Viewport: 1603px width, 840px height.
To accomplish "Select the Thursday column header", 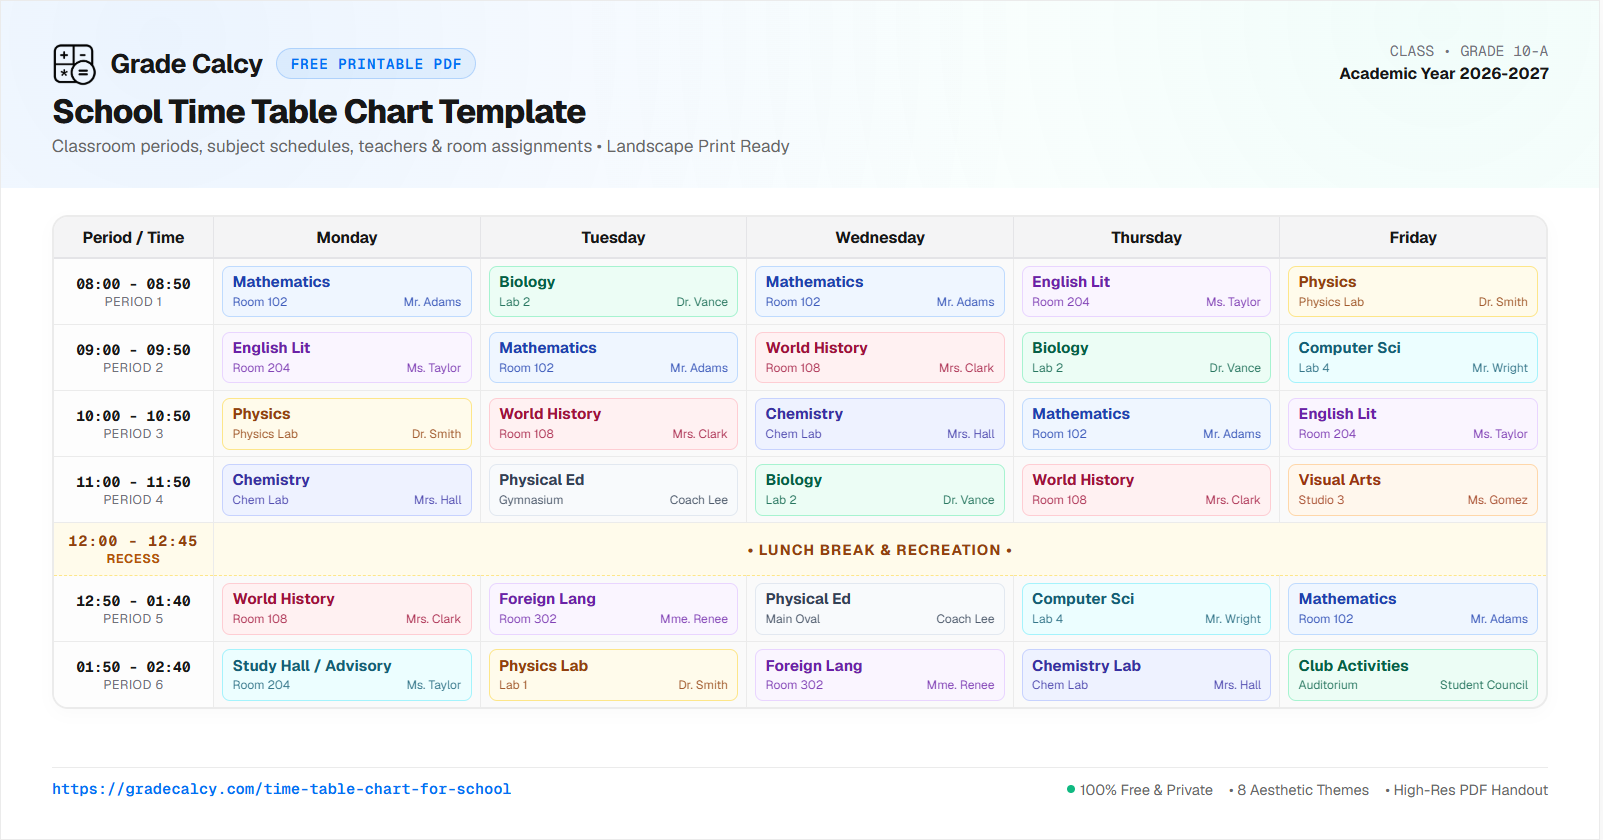I will [1146, 238].
